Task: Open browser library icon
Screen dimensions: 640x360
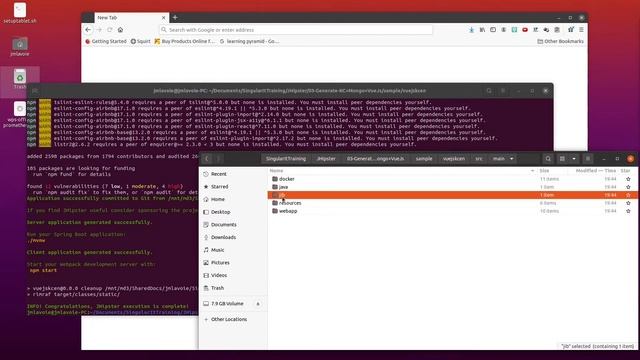Action: tap(482, 30)
